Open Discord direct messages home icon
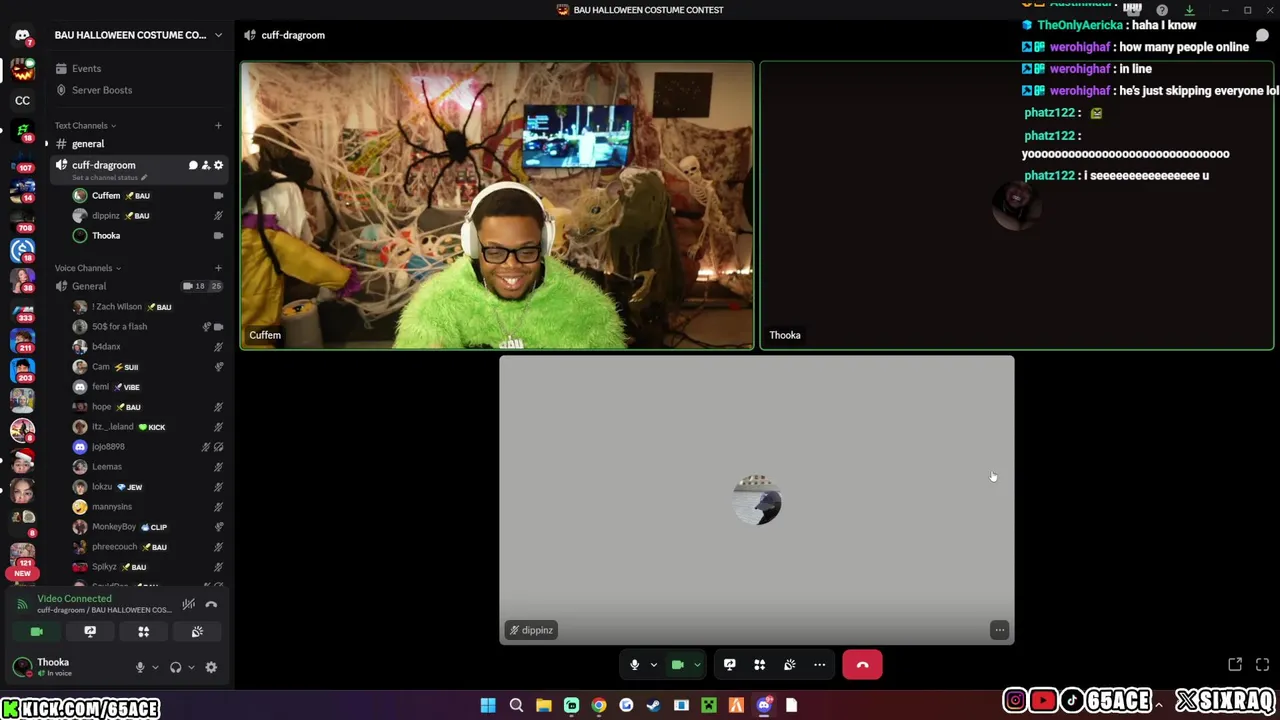 point(22,35)
